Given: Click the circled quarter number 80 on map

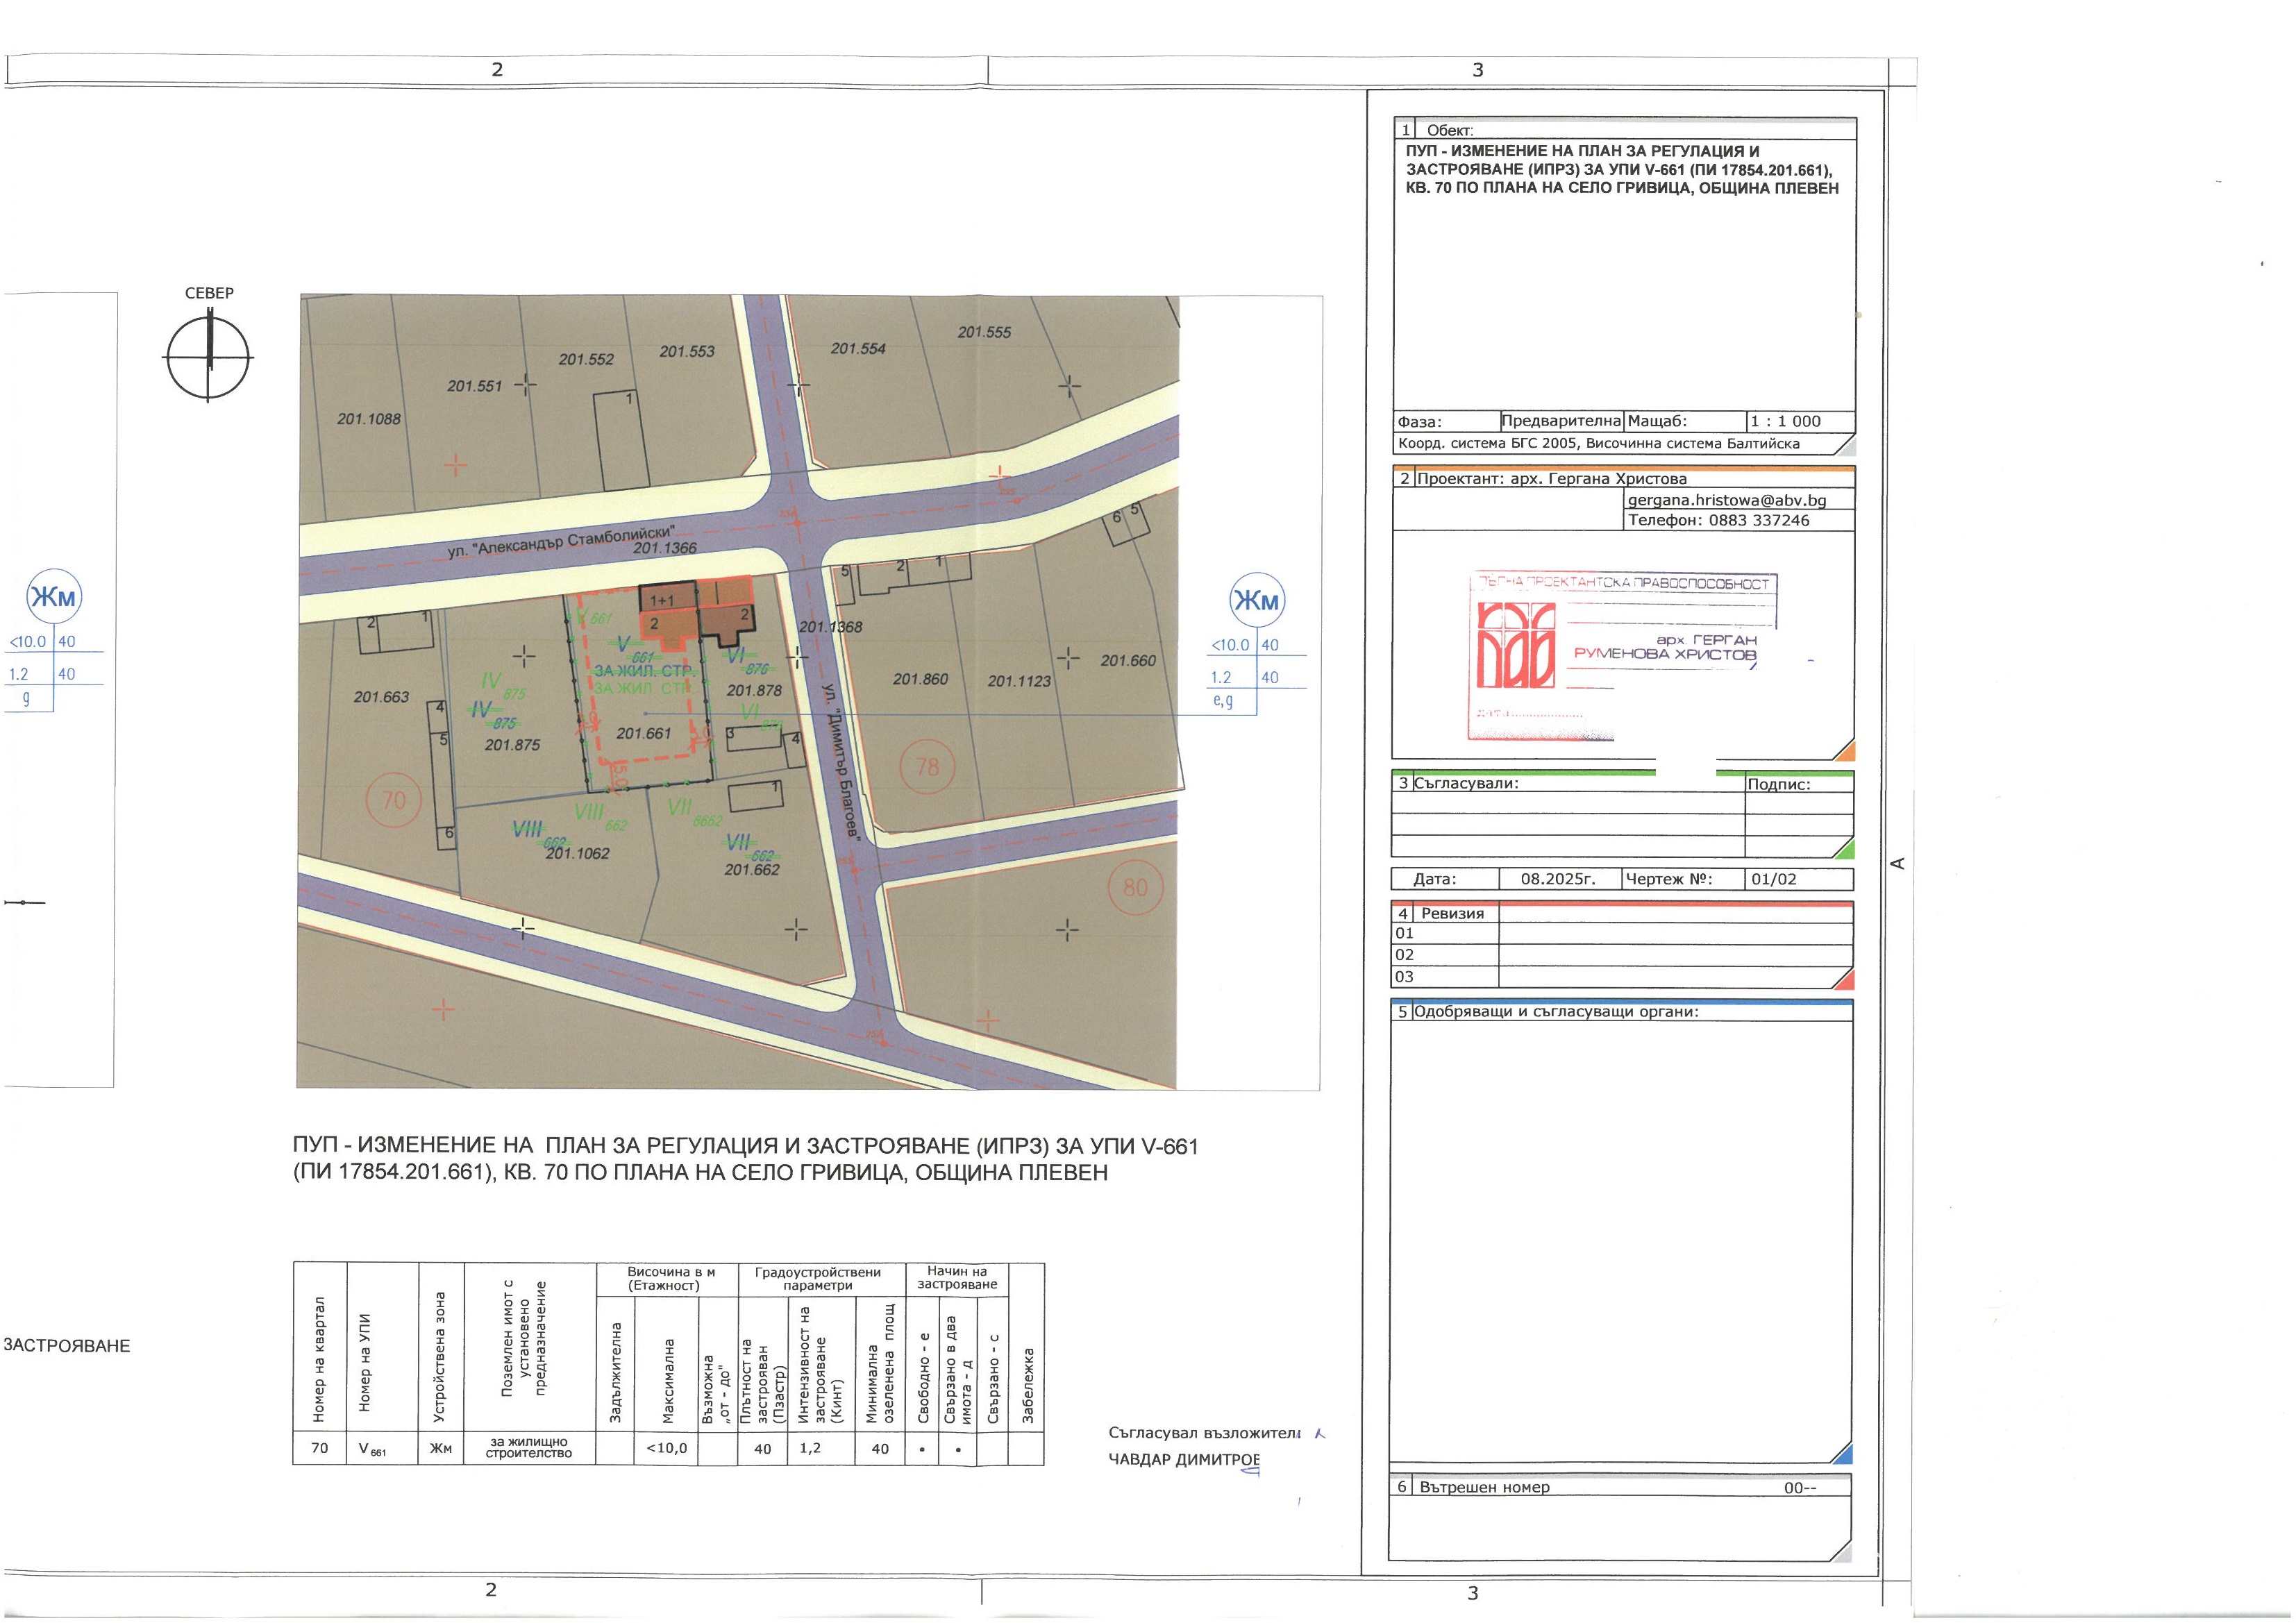Looking at the screenshot, I should pyautogui.click(x=1135, y=888).
